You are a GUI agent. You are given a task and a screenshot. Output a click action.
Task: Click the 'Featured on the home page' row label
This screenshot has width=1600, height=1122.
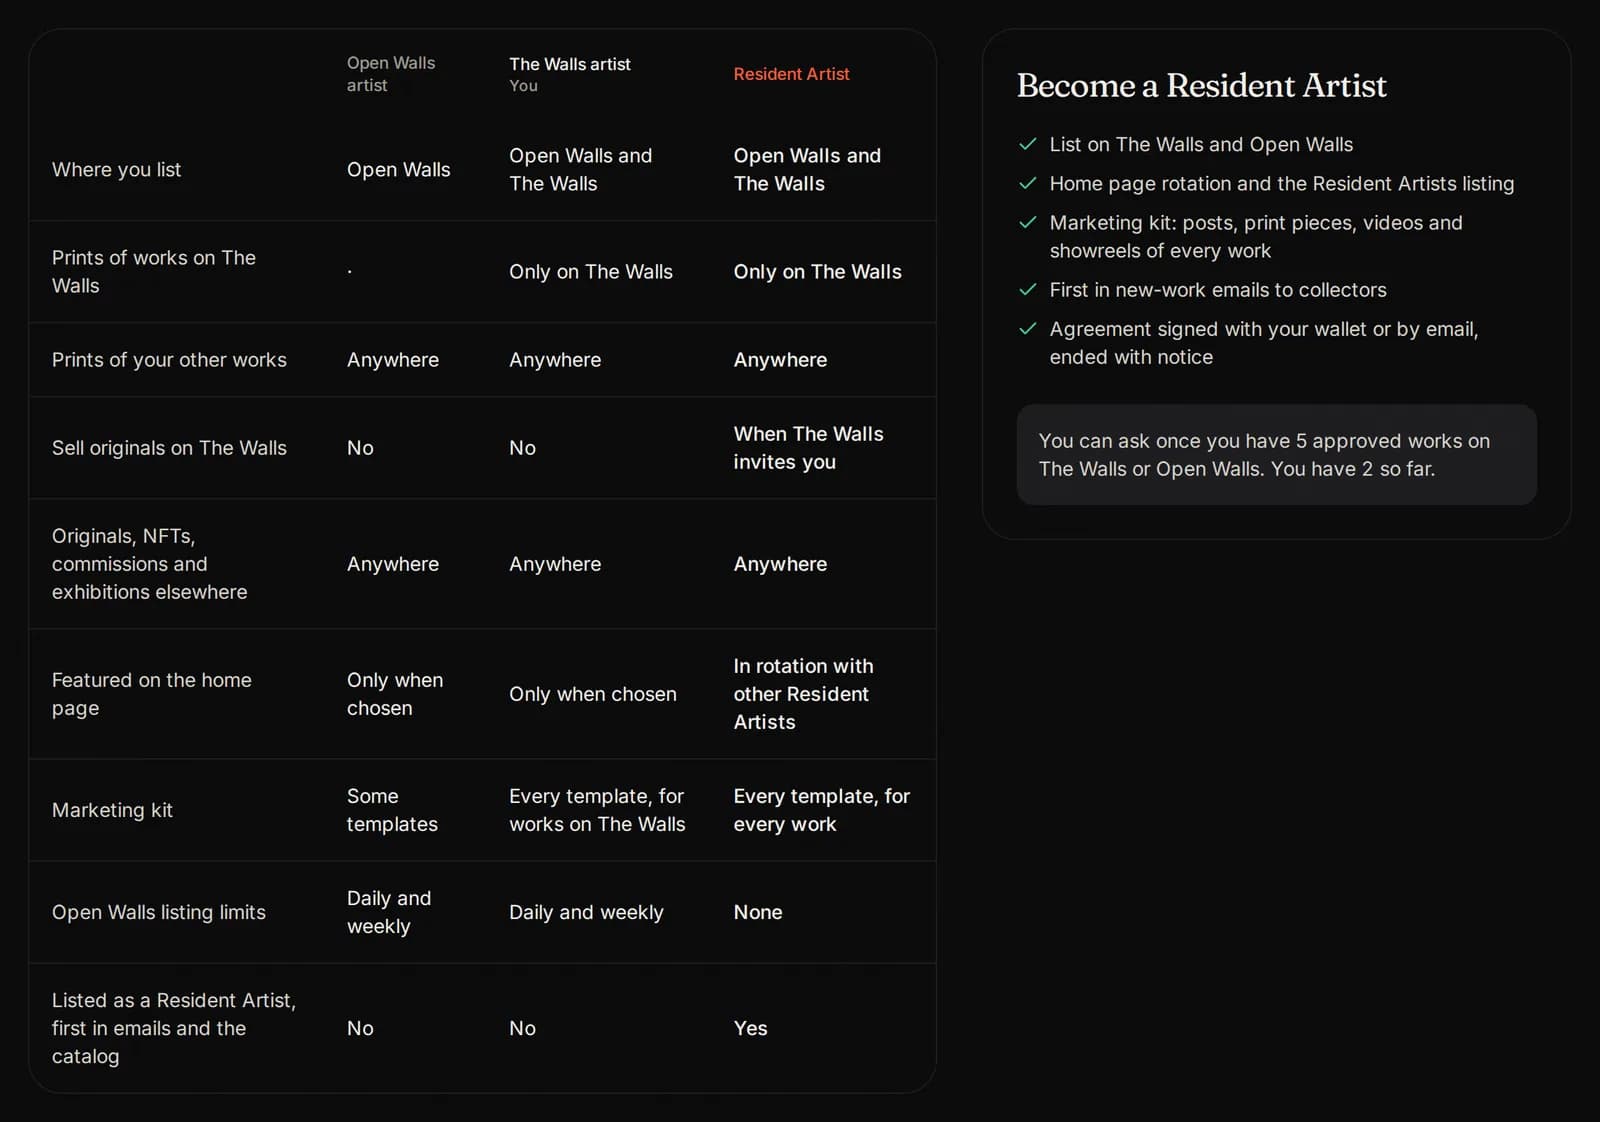(x=152, y=694)
